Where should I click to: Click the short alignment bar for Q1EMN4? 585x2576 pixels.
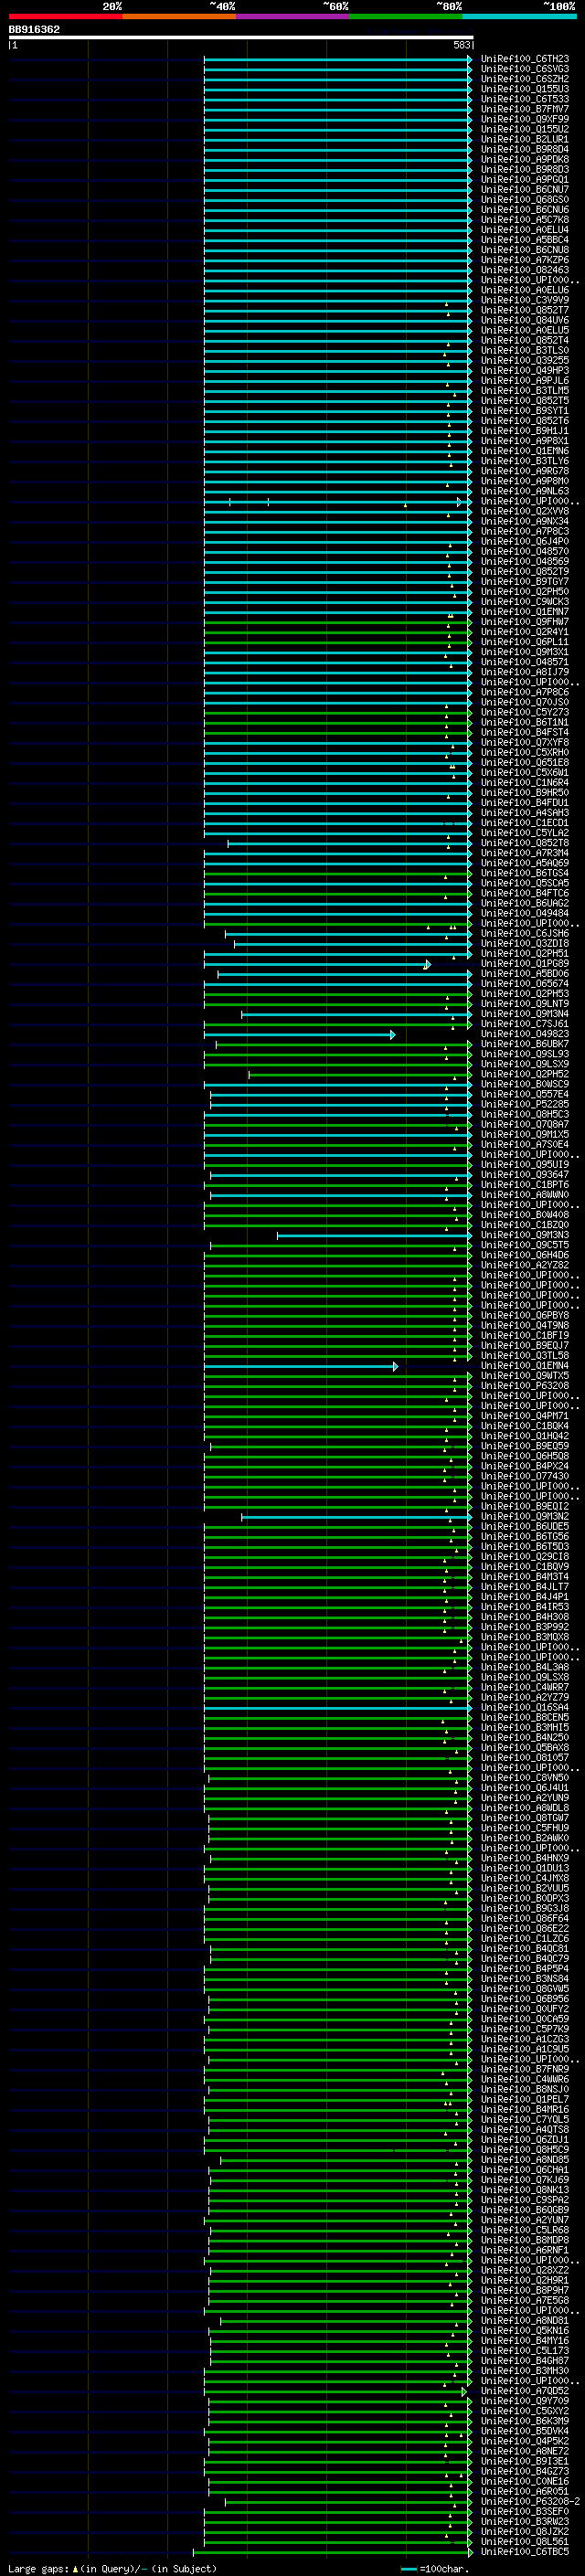click(x=300, y=1365)
